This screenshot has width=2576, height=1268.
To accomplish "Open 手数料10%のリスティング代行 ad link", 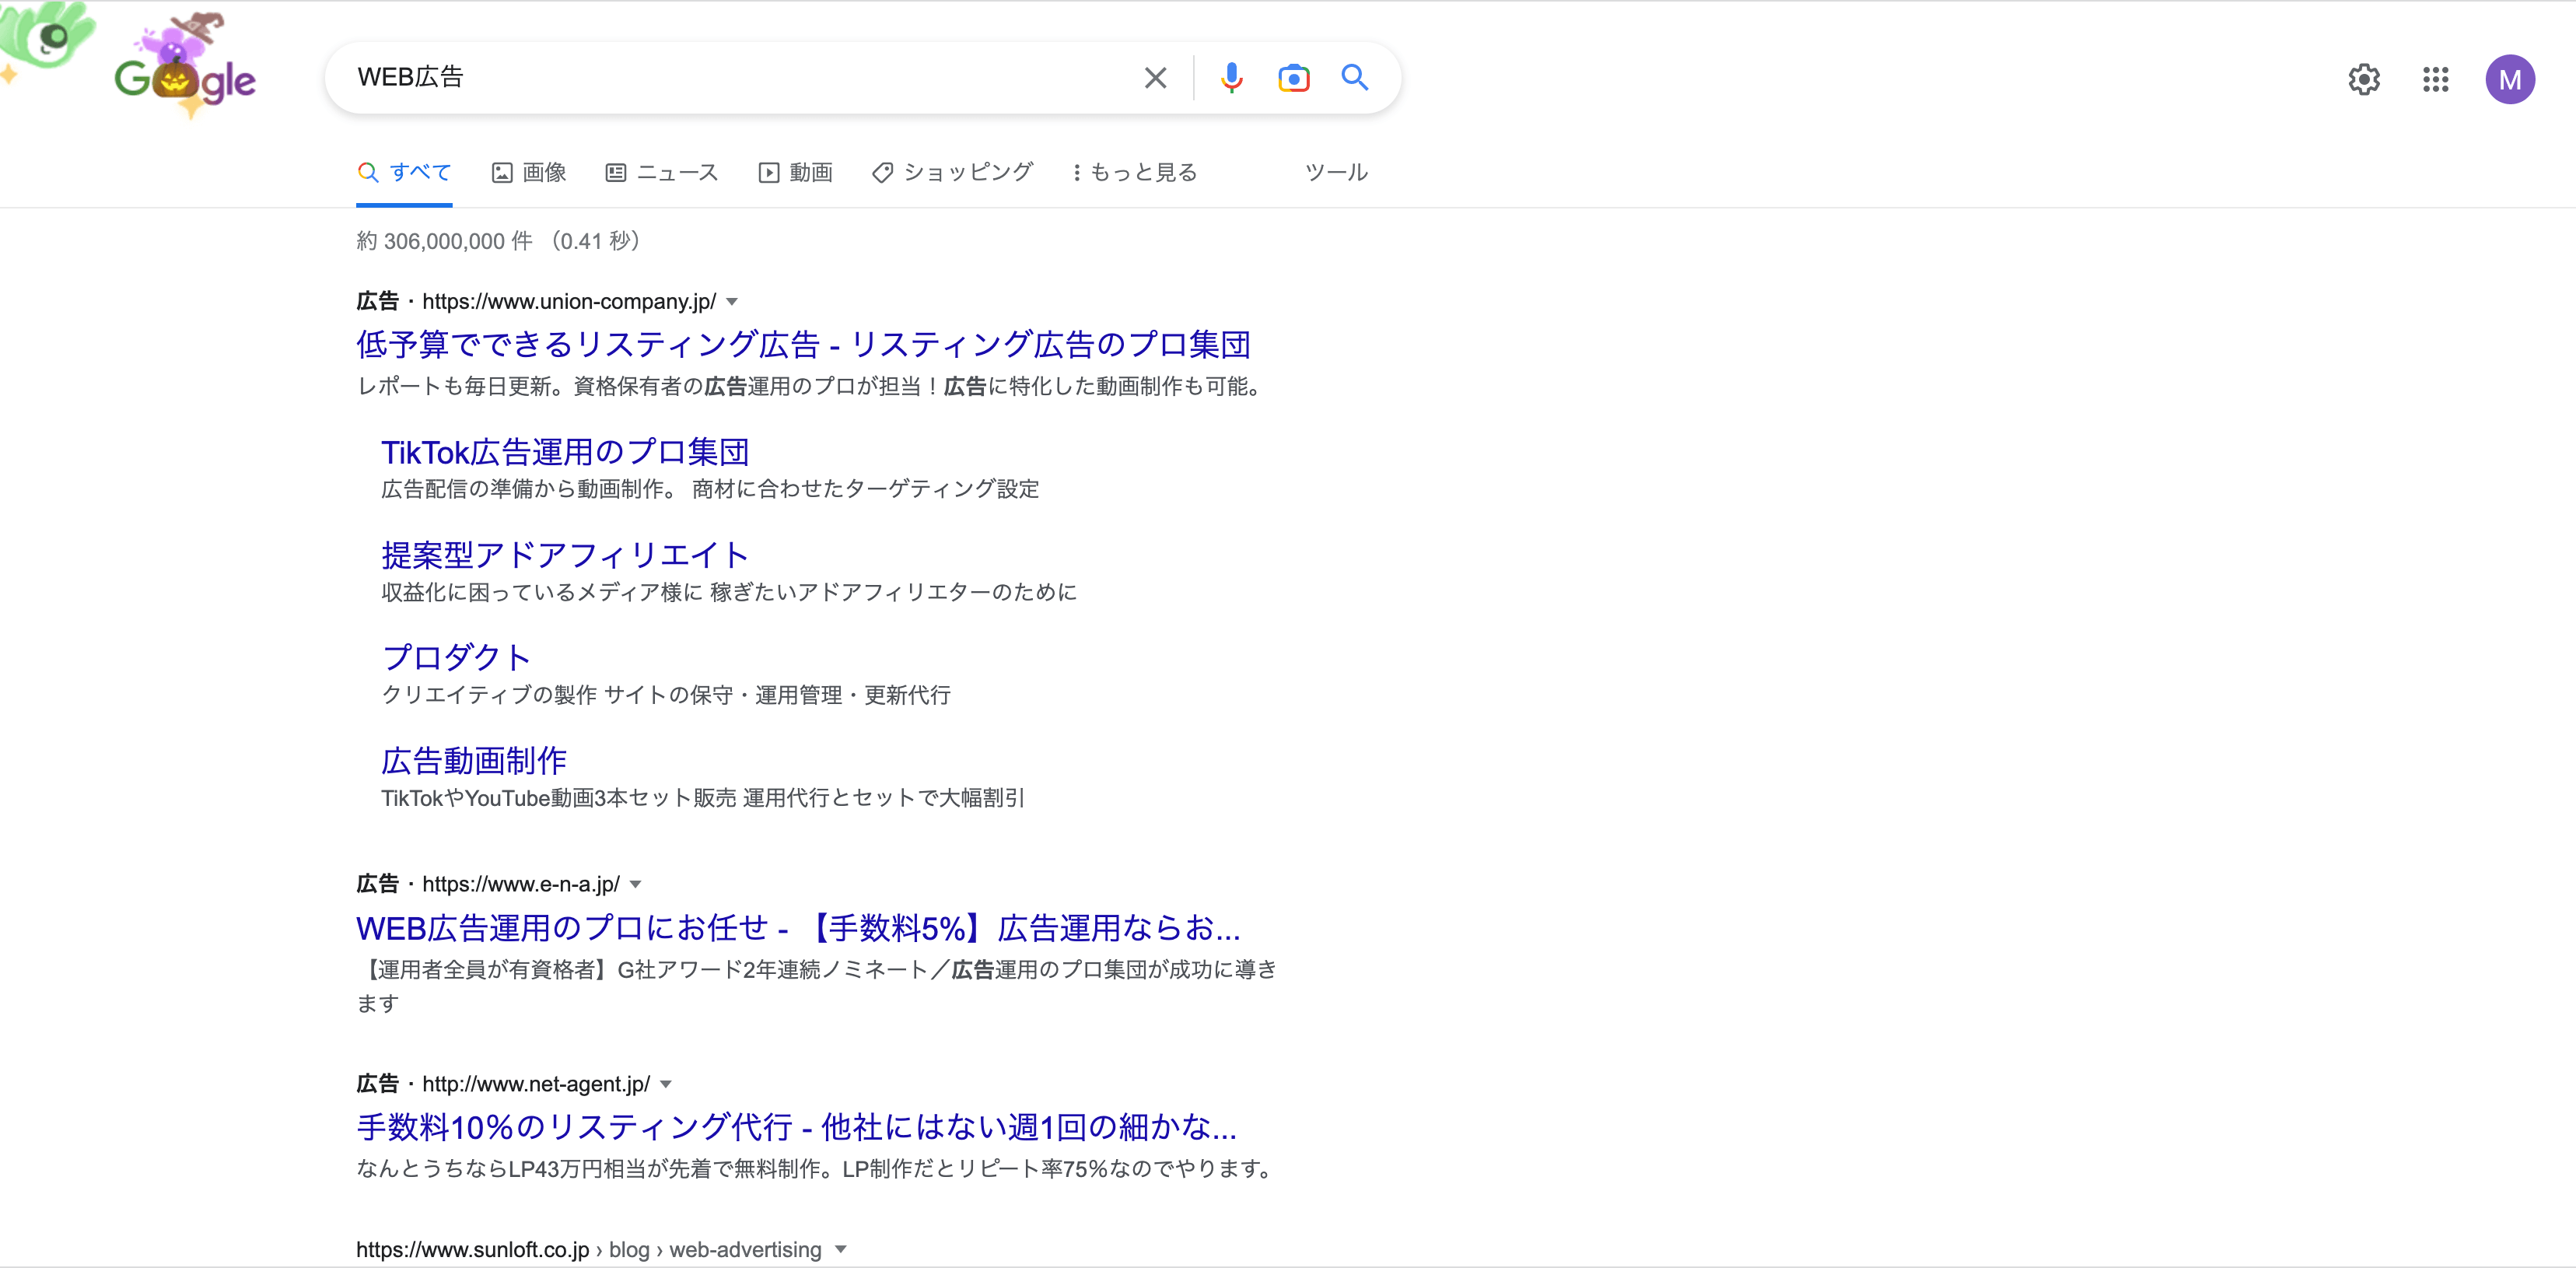I will pyautogui.click(x=796, y=1127).
